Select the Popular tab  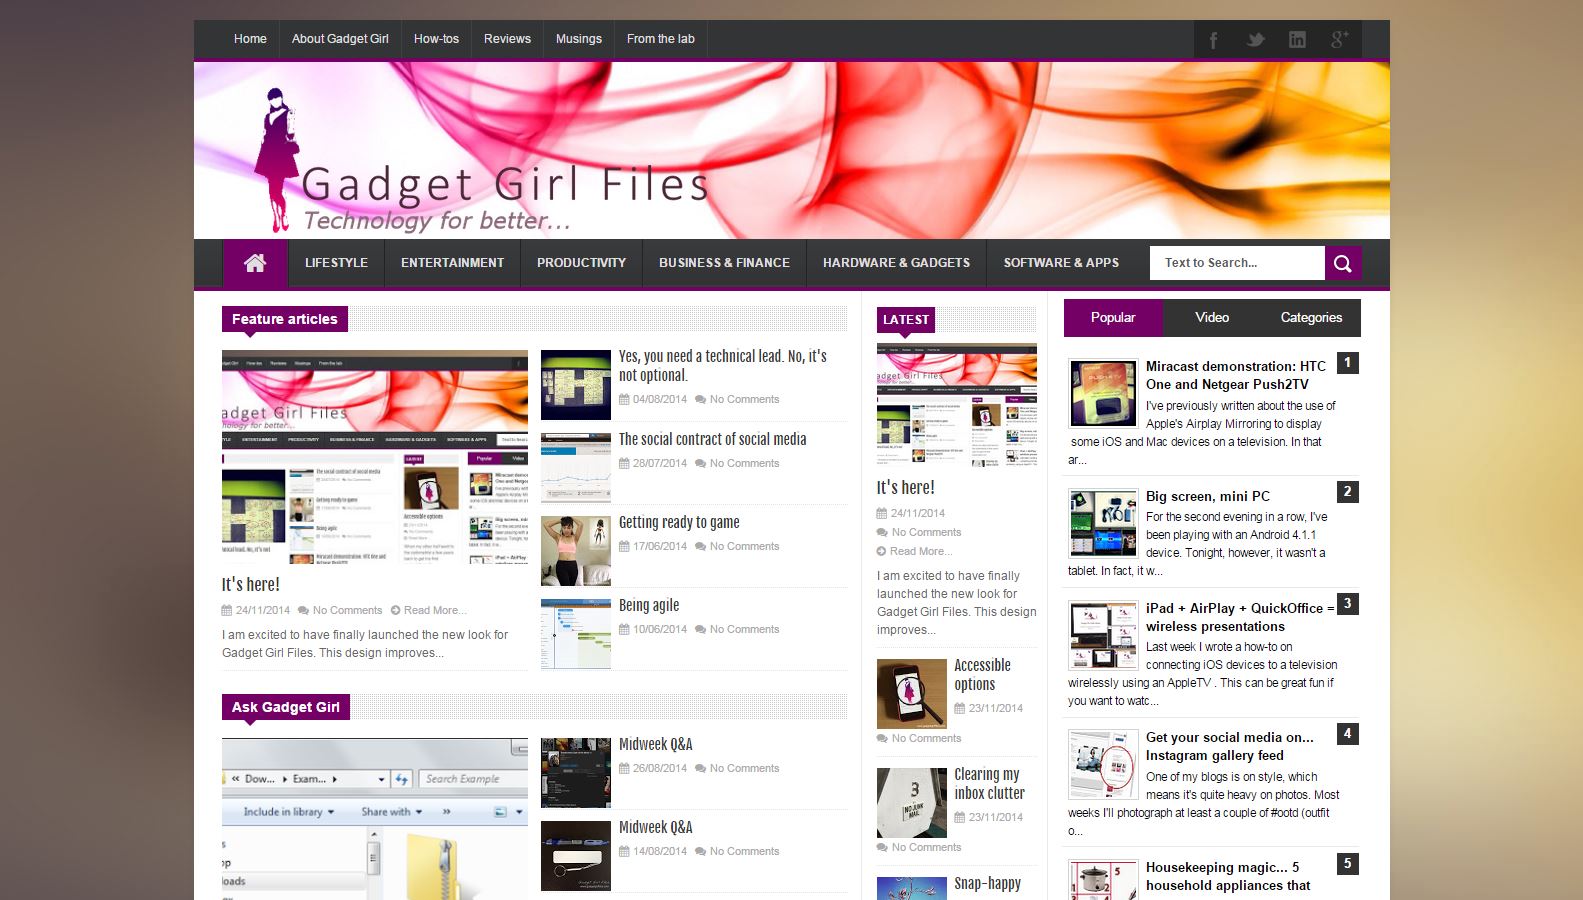pyautogui.click(x=1113, y=318)
